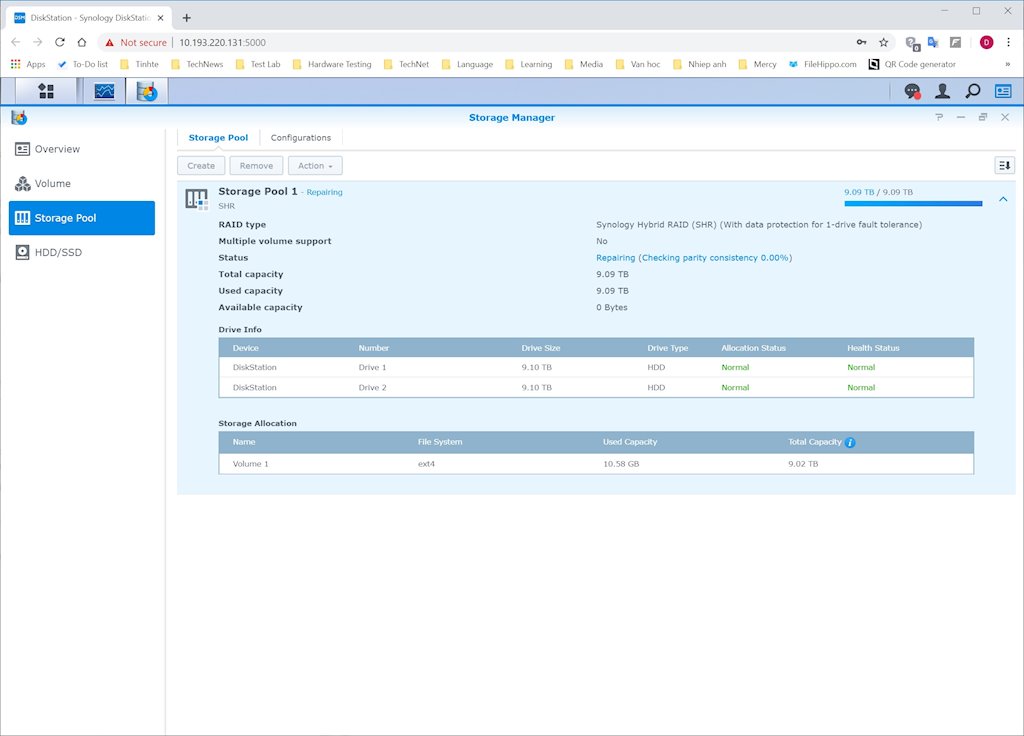
Task: Click the Total Capacity info icon
Action: point(850,442)
